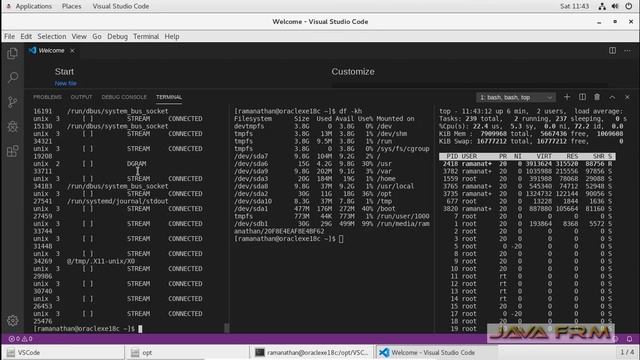Click the /dev/sda7 filesystem row
Viewport: 640px width, 360px height.
point(331,156)
